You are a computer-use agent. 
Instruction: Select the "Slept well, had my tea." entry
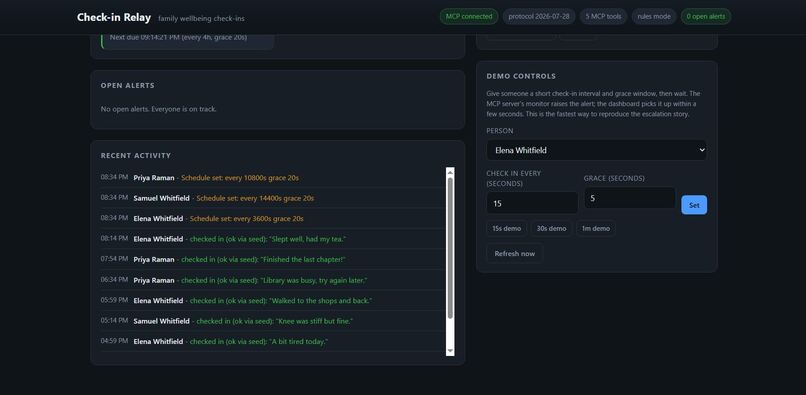[273, 239]
